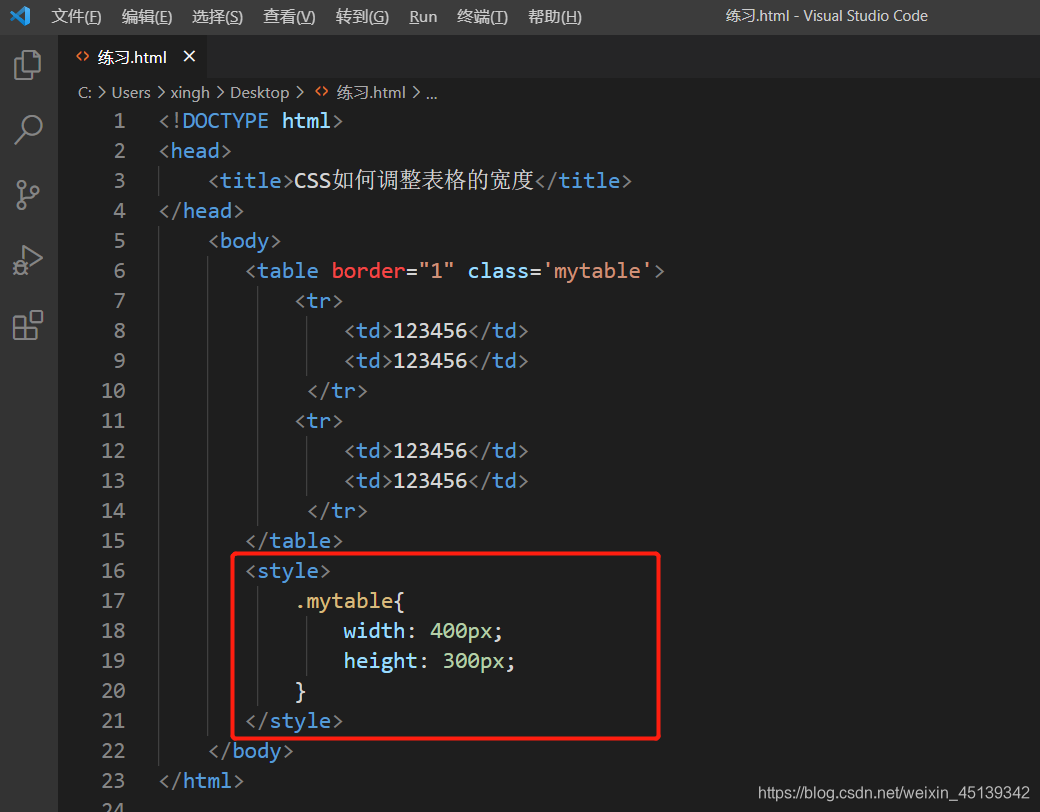Click the .mytable selector on line 17
This screenshot has height=812, width=1040.
pyautogui.click(x=345, y=601)
